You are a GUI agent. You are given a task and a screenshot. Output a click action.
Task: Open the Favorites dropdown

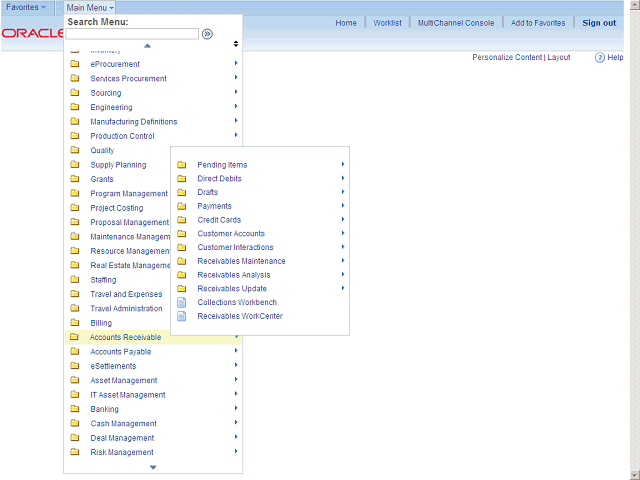26,7
